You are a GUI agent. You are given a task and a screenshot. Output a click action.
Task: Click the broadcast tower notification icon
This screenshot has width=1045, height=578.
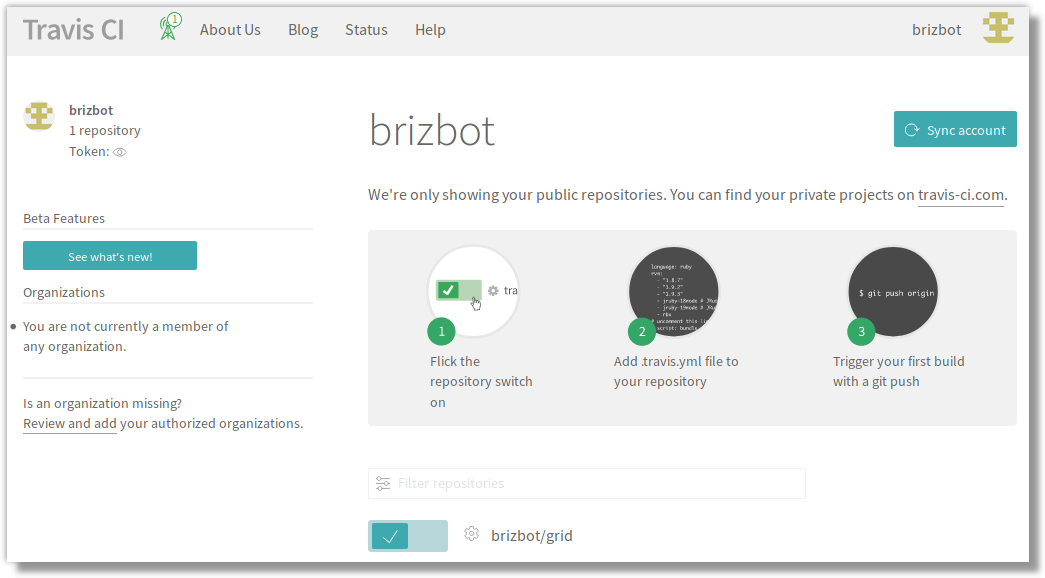pyautogui.click(x=170, y=28)
